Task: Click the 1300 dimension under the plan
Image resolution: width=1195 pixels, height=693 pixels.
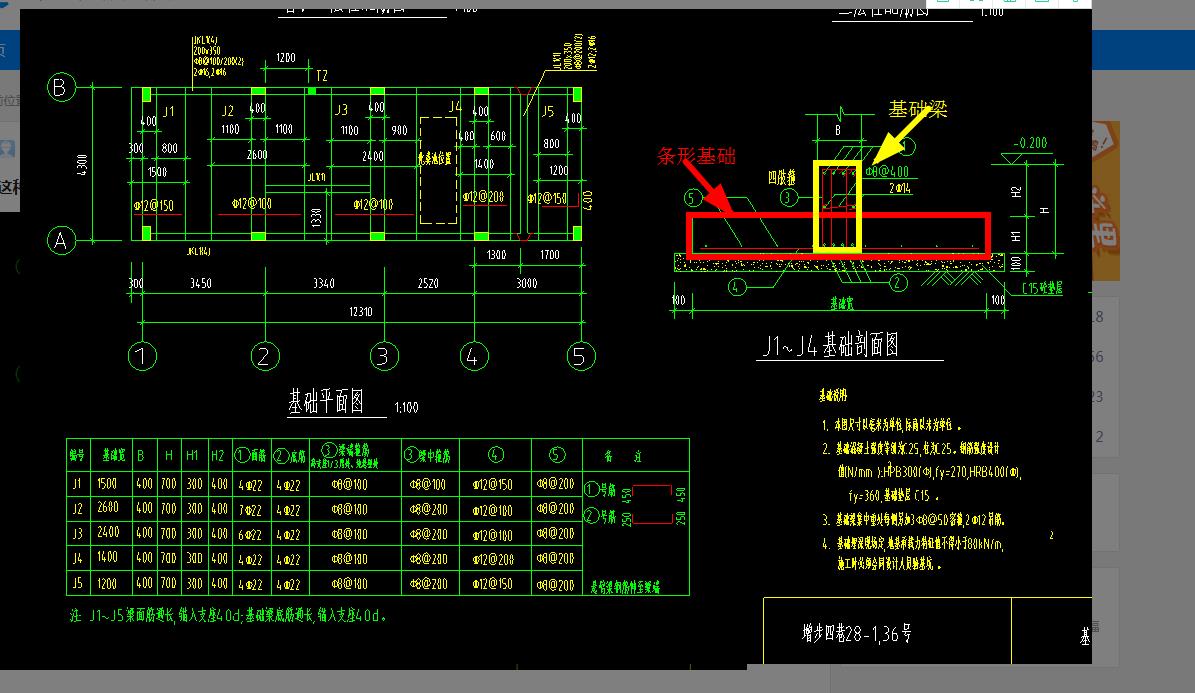Action: tap(496, 255)
